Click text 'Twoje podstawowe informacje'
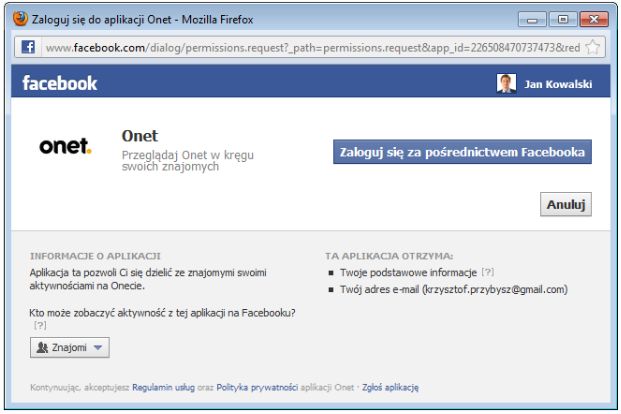Screen dimensions: 621x414 [x=408, y=273]
